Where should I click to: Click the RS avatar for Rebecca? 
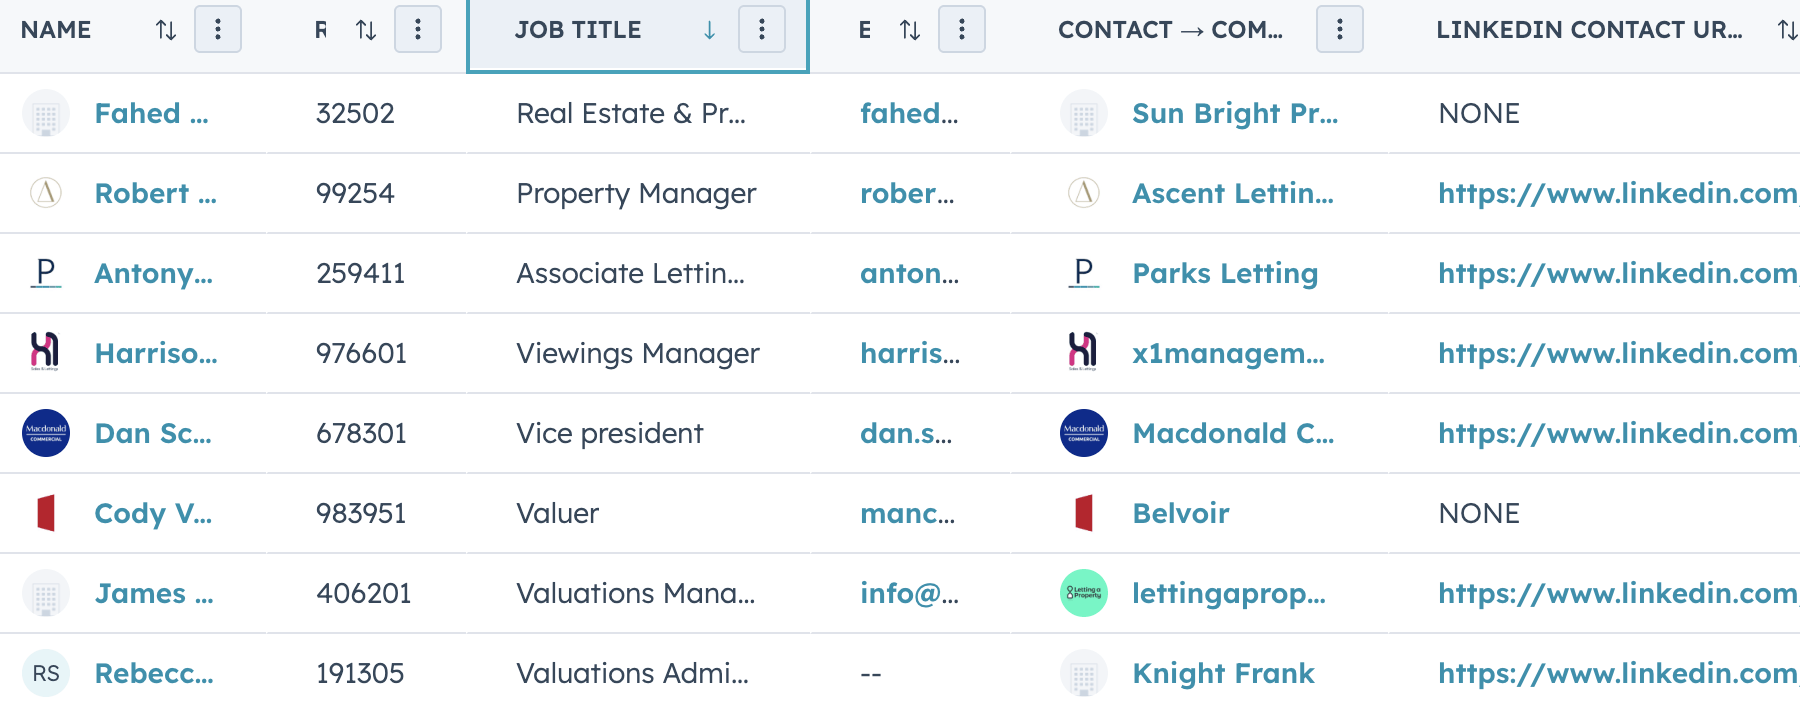[46, 673]
